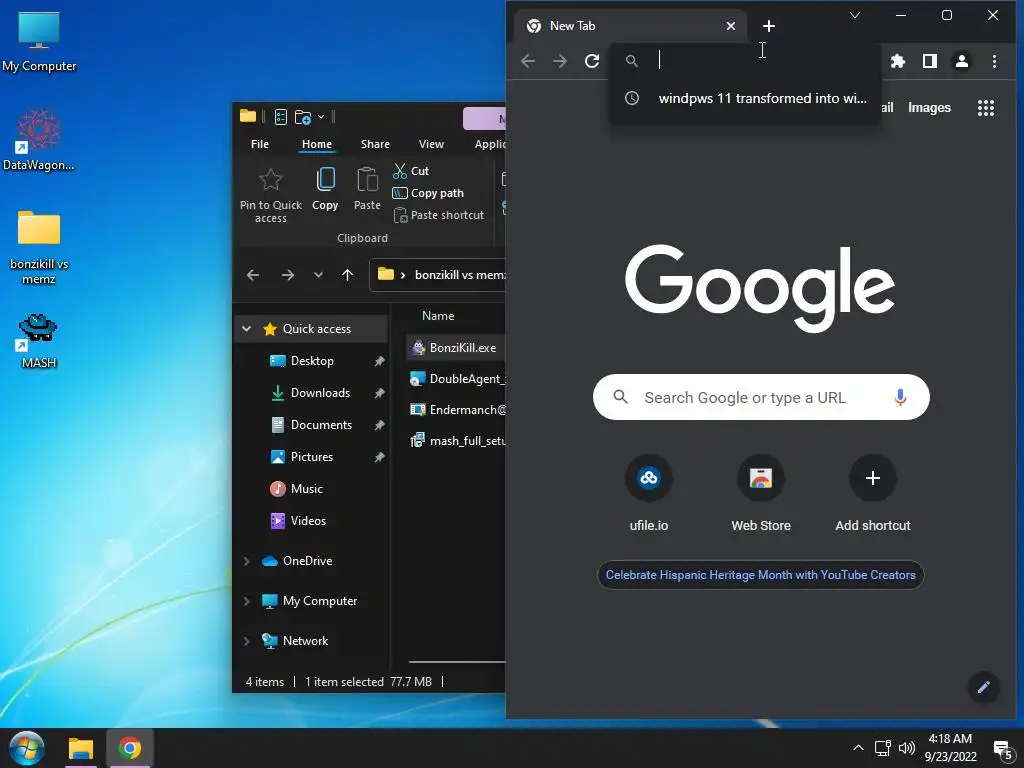The width and height of the screenshot is (1024, 768).
Task: Click the Copy button in Explorer ribbon
Action: pos(325,189)
